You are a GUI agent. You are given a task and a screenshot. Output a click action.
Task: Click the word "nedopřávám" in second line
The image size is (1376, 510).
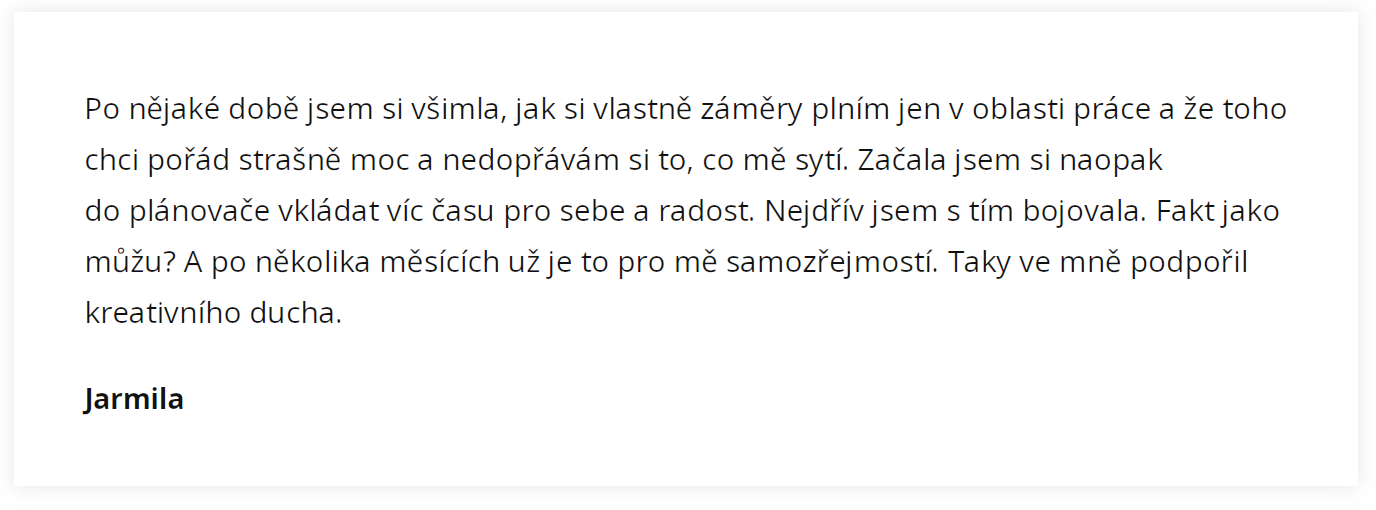[x=531, y=161]
